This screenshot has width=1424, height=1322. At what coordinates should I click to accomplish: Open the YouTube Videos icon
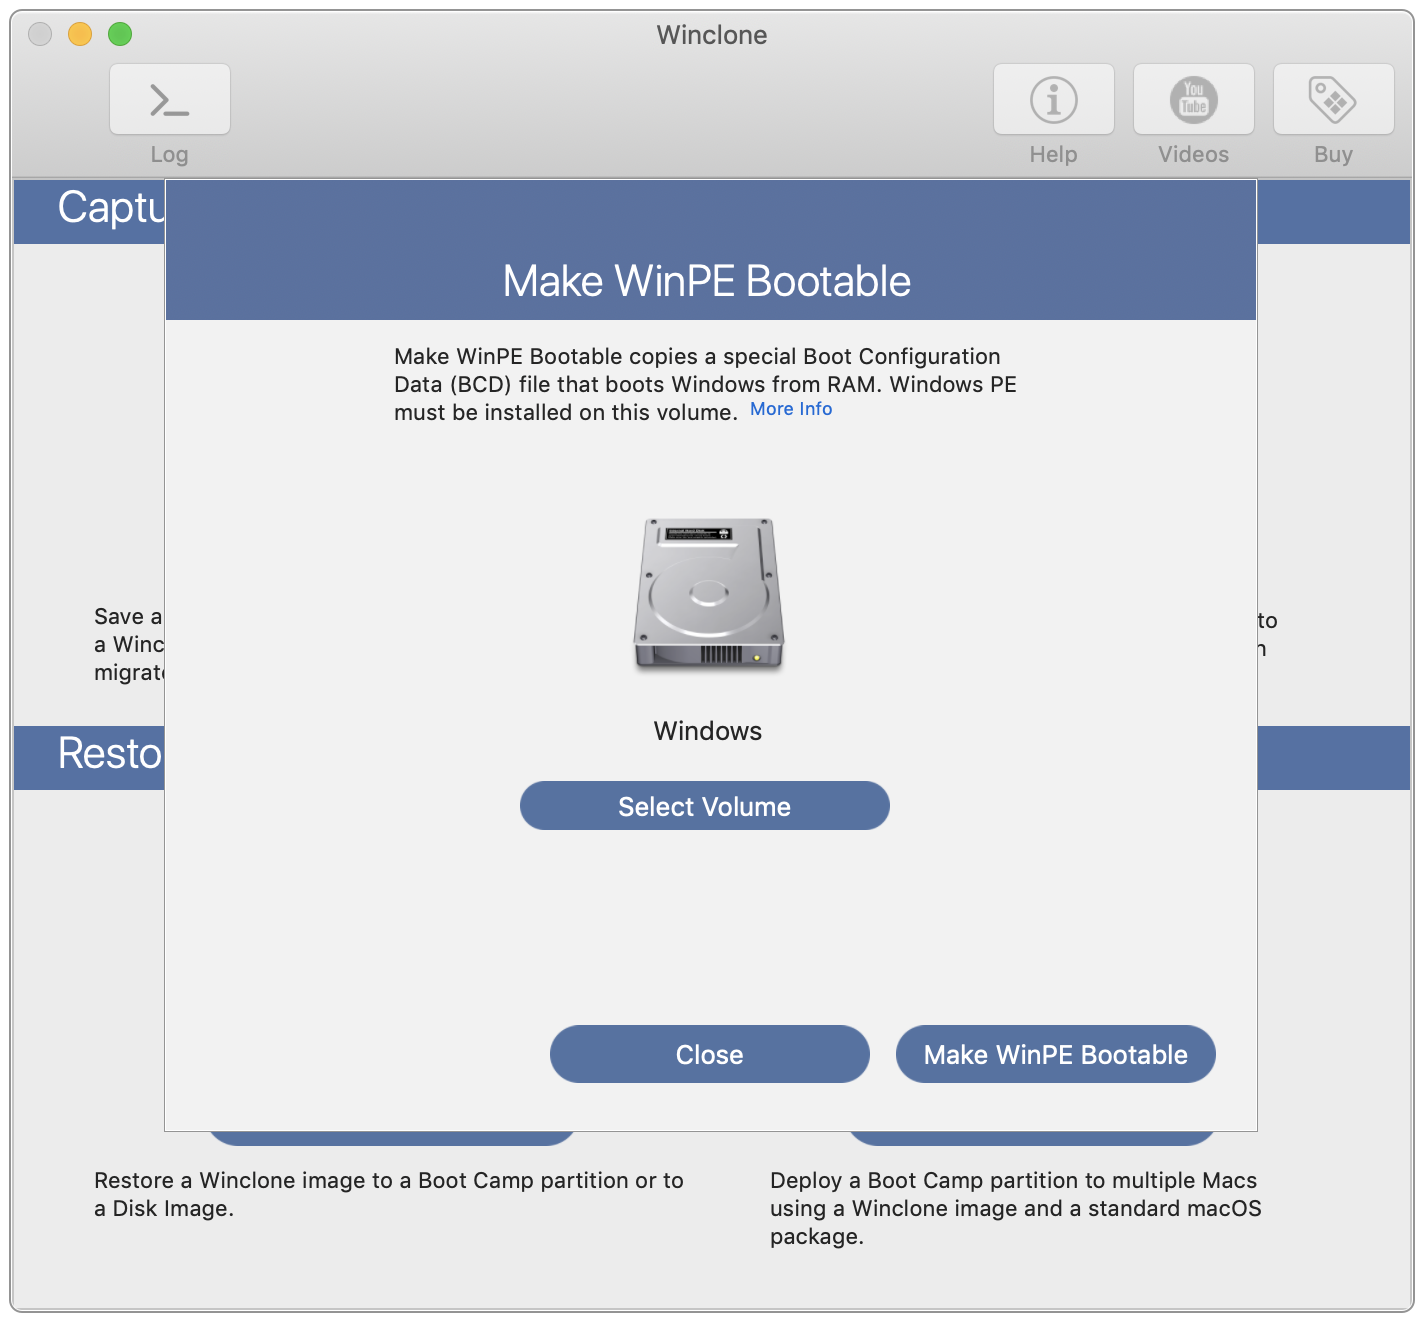pos(1194,99)
